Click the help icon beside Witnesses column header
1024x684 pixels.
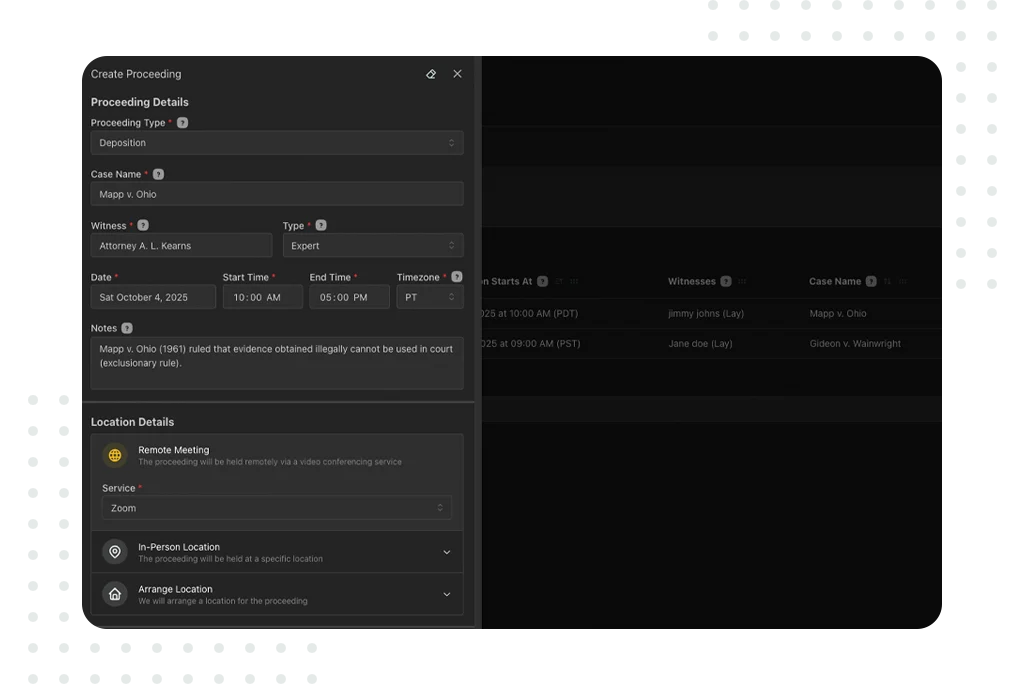coord(726,282)
